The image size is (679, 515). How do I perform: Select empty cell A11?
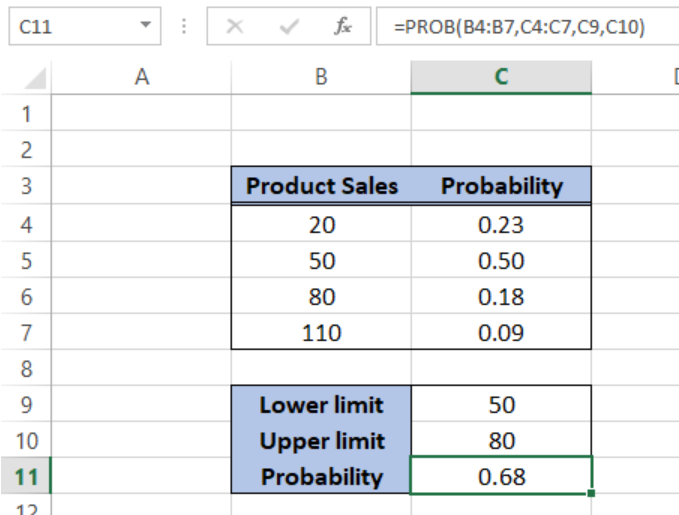(142, 476)
